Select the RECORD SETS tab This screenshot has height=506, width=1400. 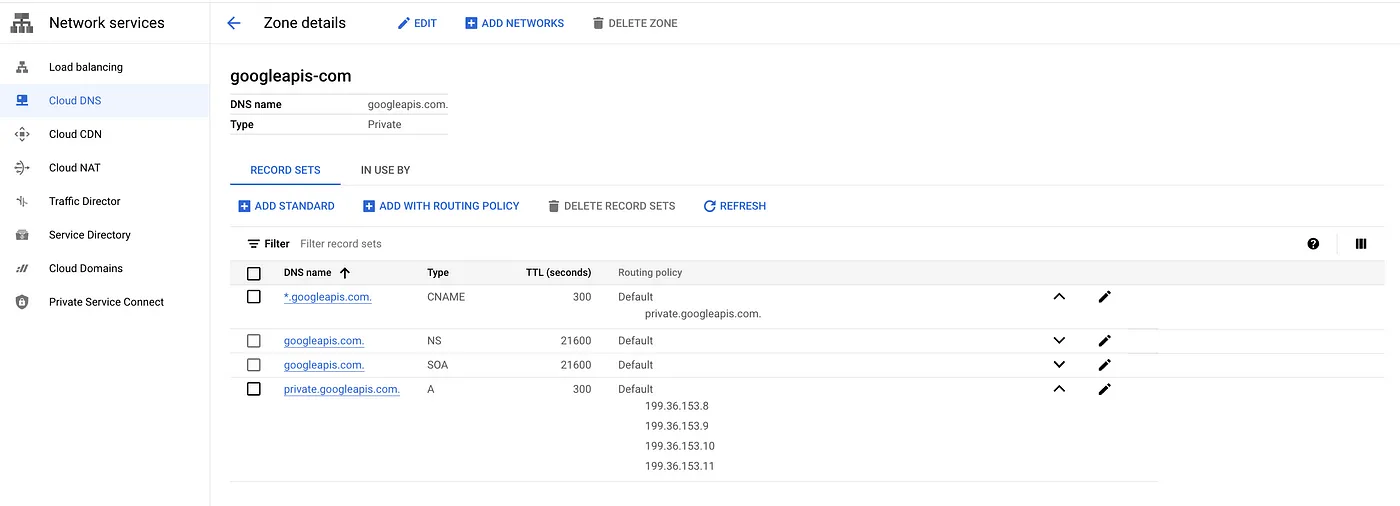coord(285,171)
